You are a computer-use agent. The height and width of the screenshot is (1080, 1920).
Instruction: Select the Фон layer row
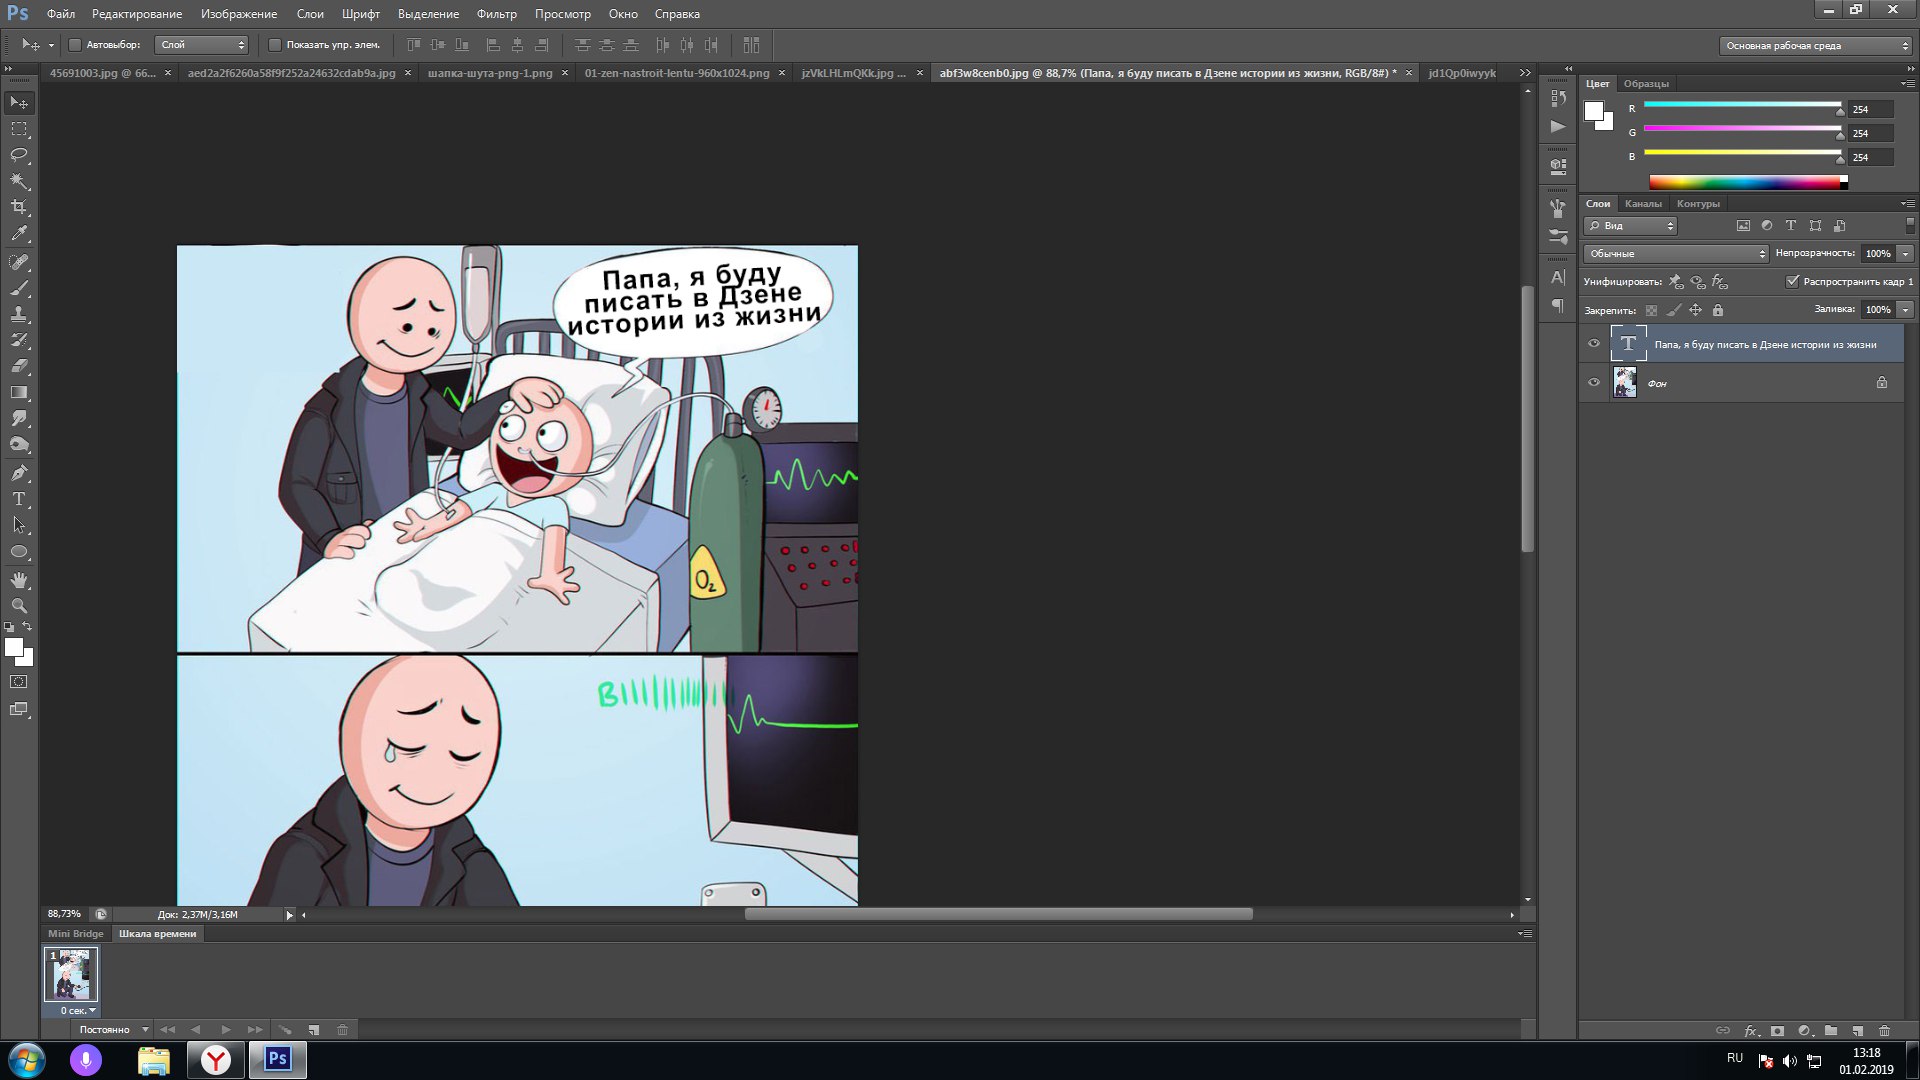1741,383
